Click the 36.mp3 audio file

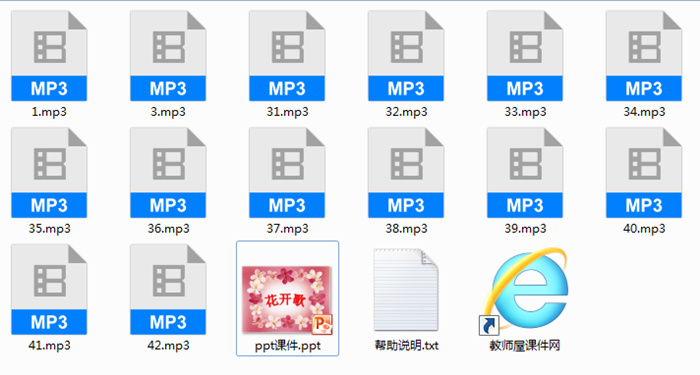(168, 173)
